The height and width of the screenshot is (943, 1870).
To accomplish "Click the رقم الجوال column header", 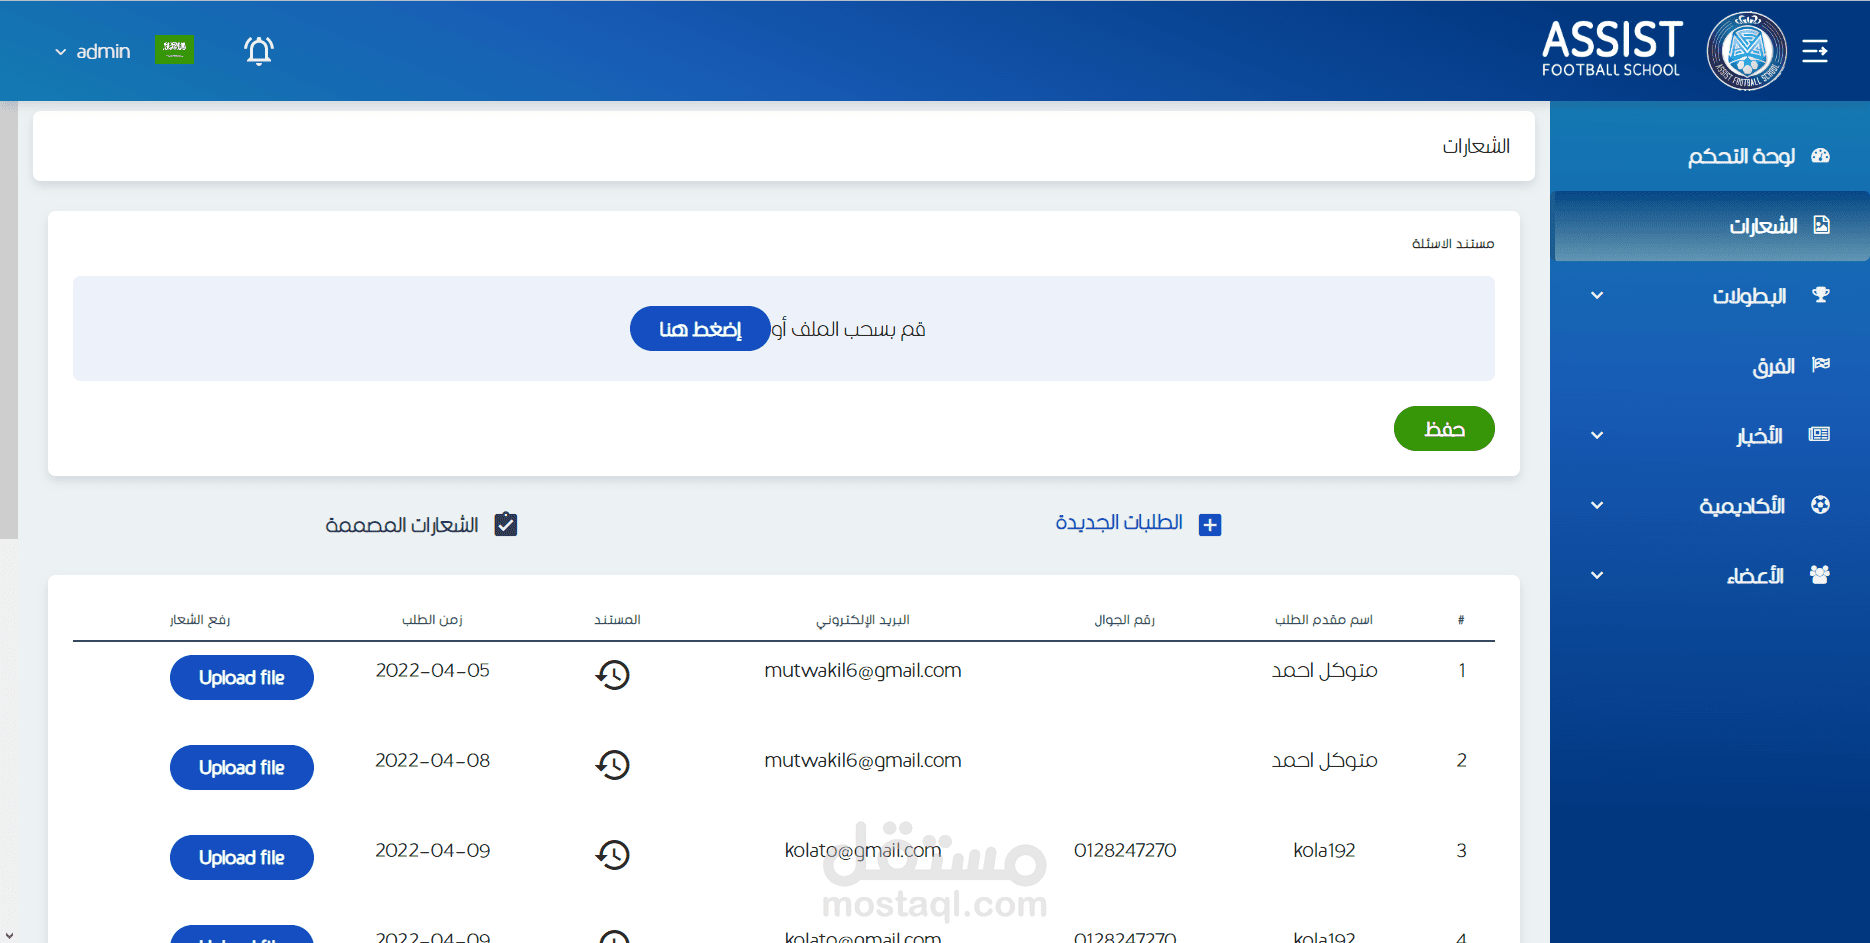I will (1125, 620).
